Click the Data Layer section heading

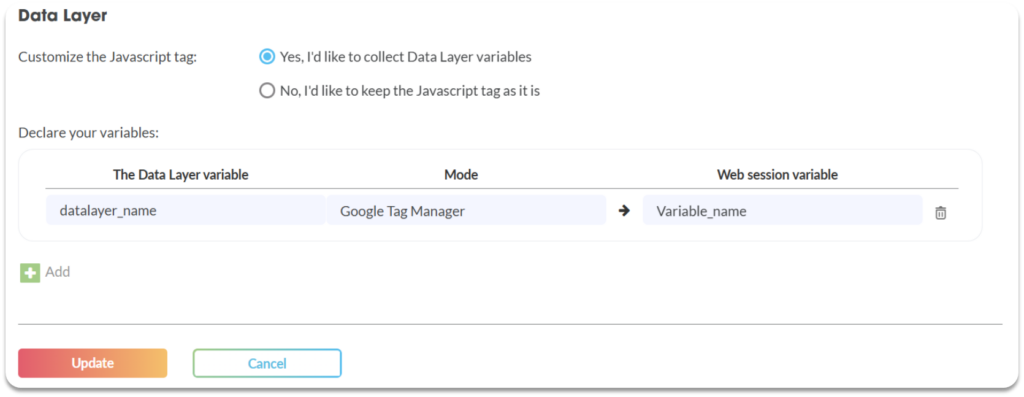[63, 16]
